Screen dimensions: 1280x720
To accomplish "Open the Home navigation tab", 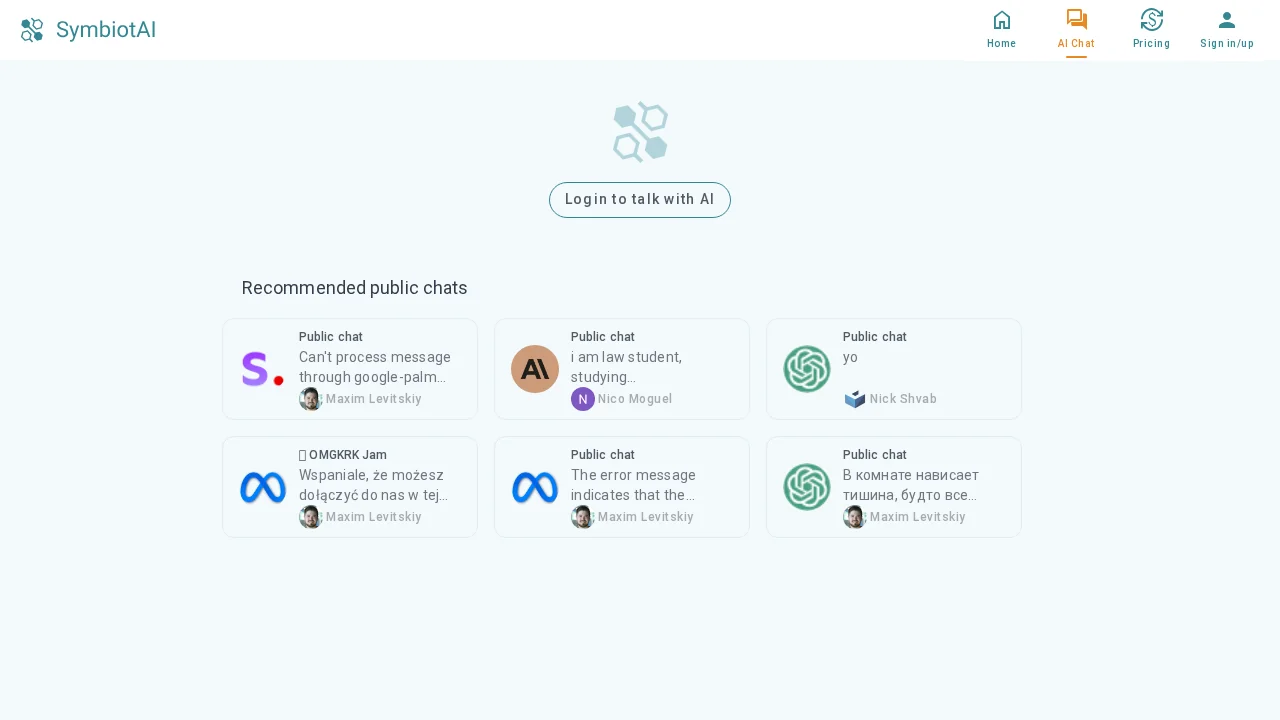I will [1002, 30].
